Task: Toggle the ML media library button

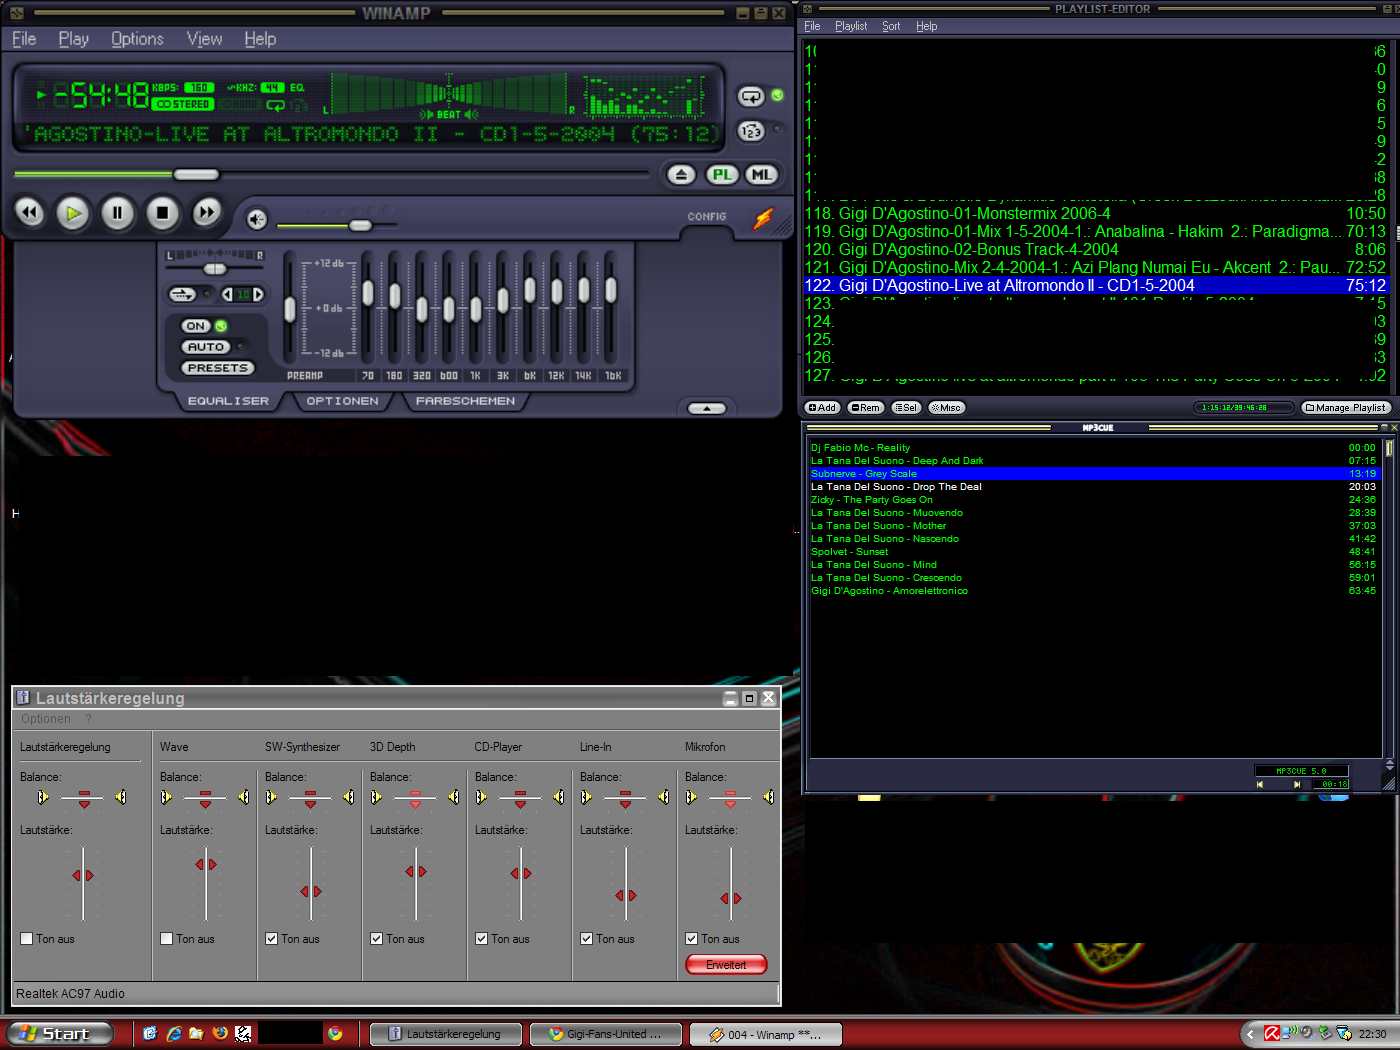Action: [762, 175]
